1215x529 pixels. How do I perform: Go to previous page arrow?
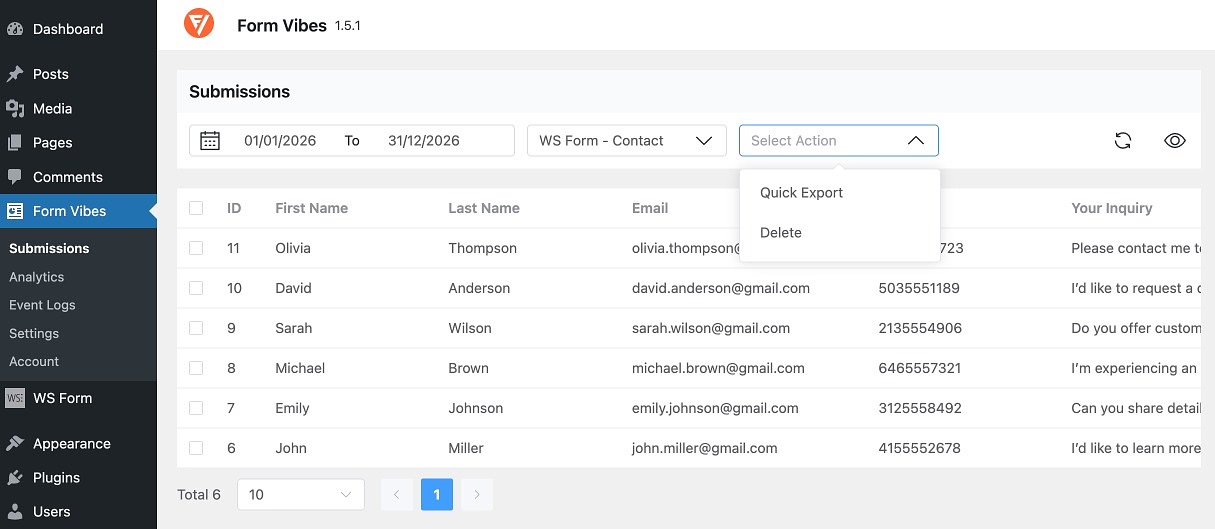click(x=397, y=494)
